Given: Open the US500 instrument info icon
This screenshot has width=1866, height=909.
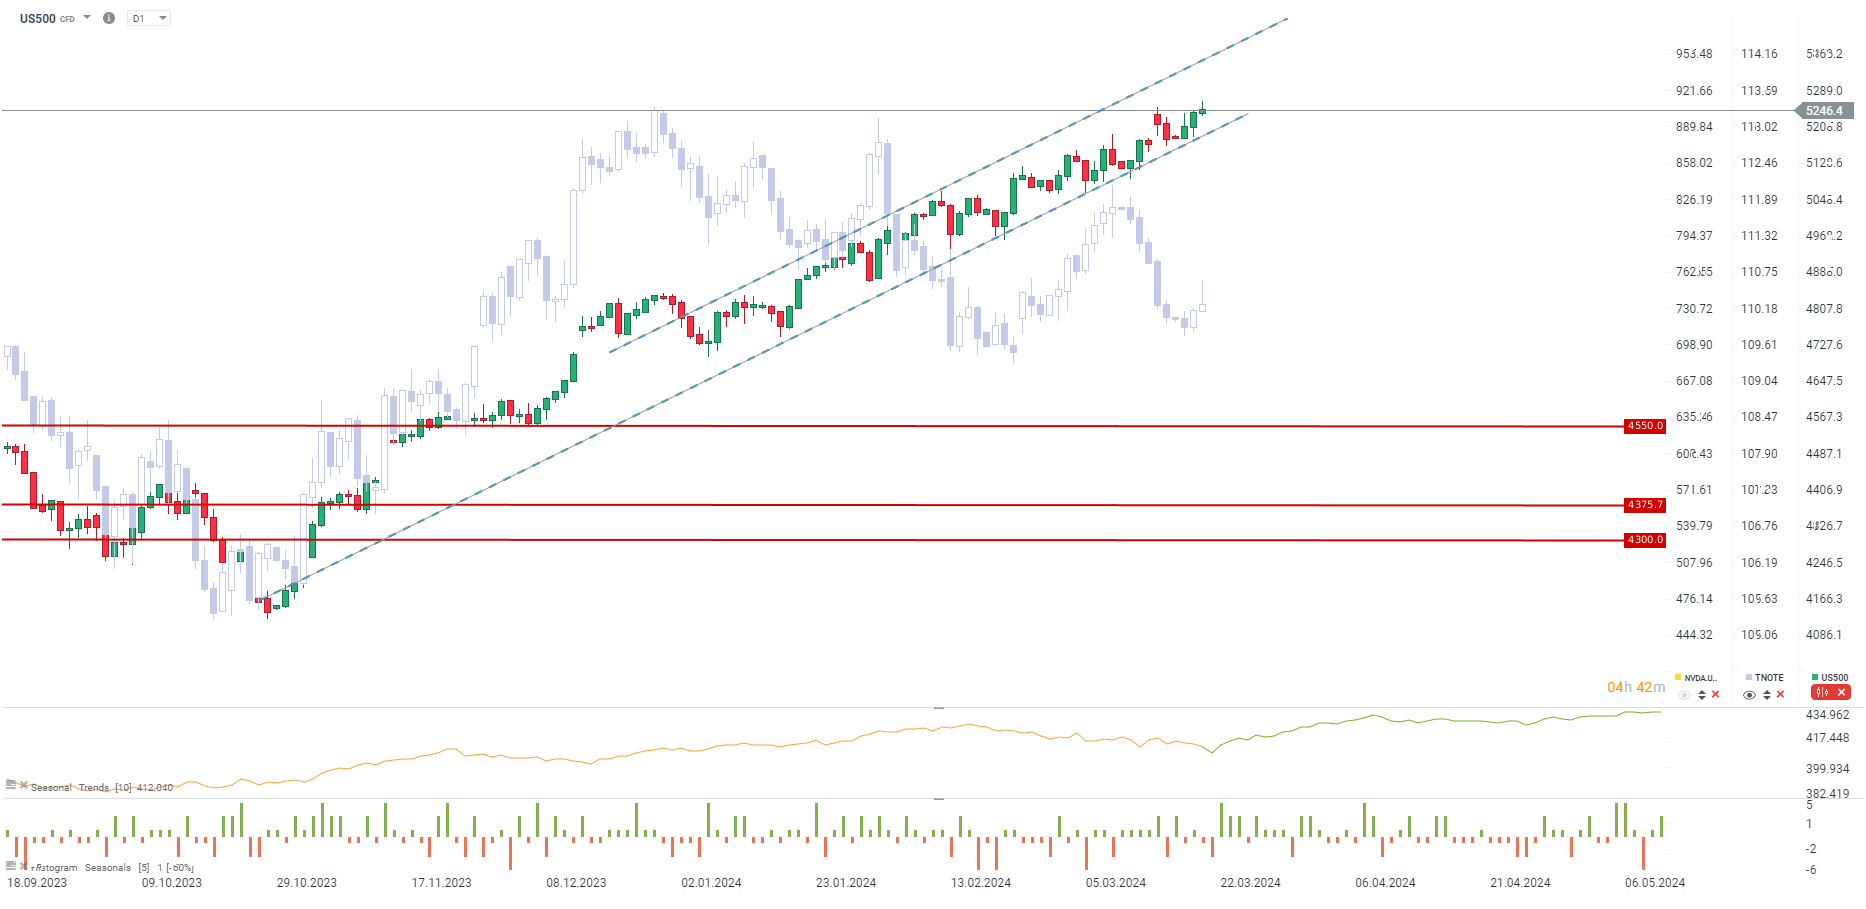Looking at the screenshot, I should pyautogui.click(x=109, y=18).
